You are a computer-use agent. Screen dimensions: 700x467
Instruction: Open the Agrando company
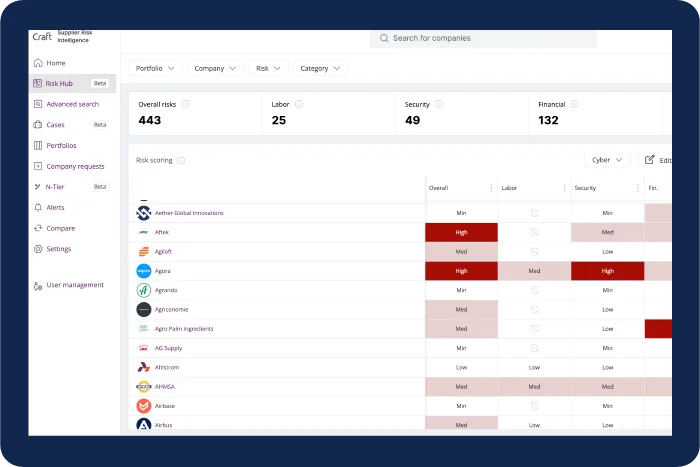(x=166, y=290)
